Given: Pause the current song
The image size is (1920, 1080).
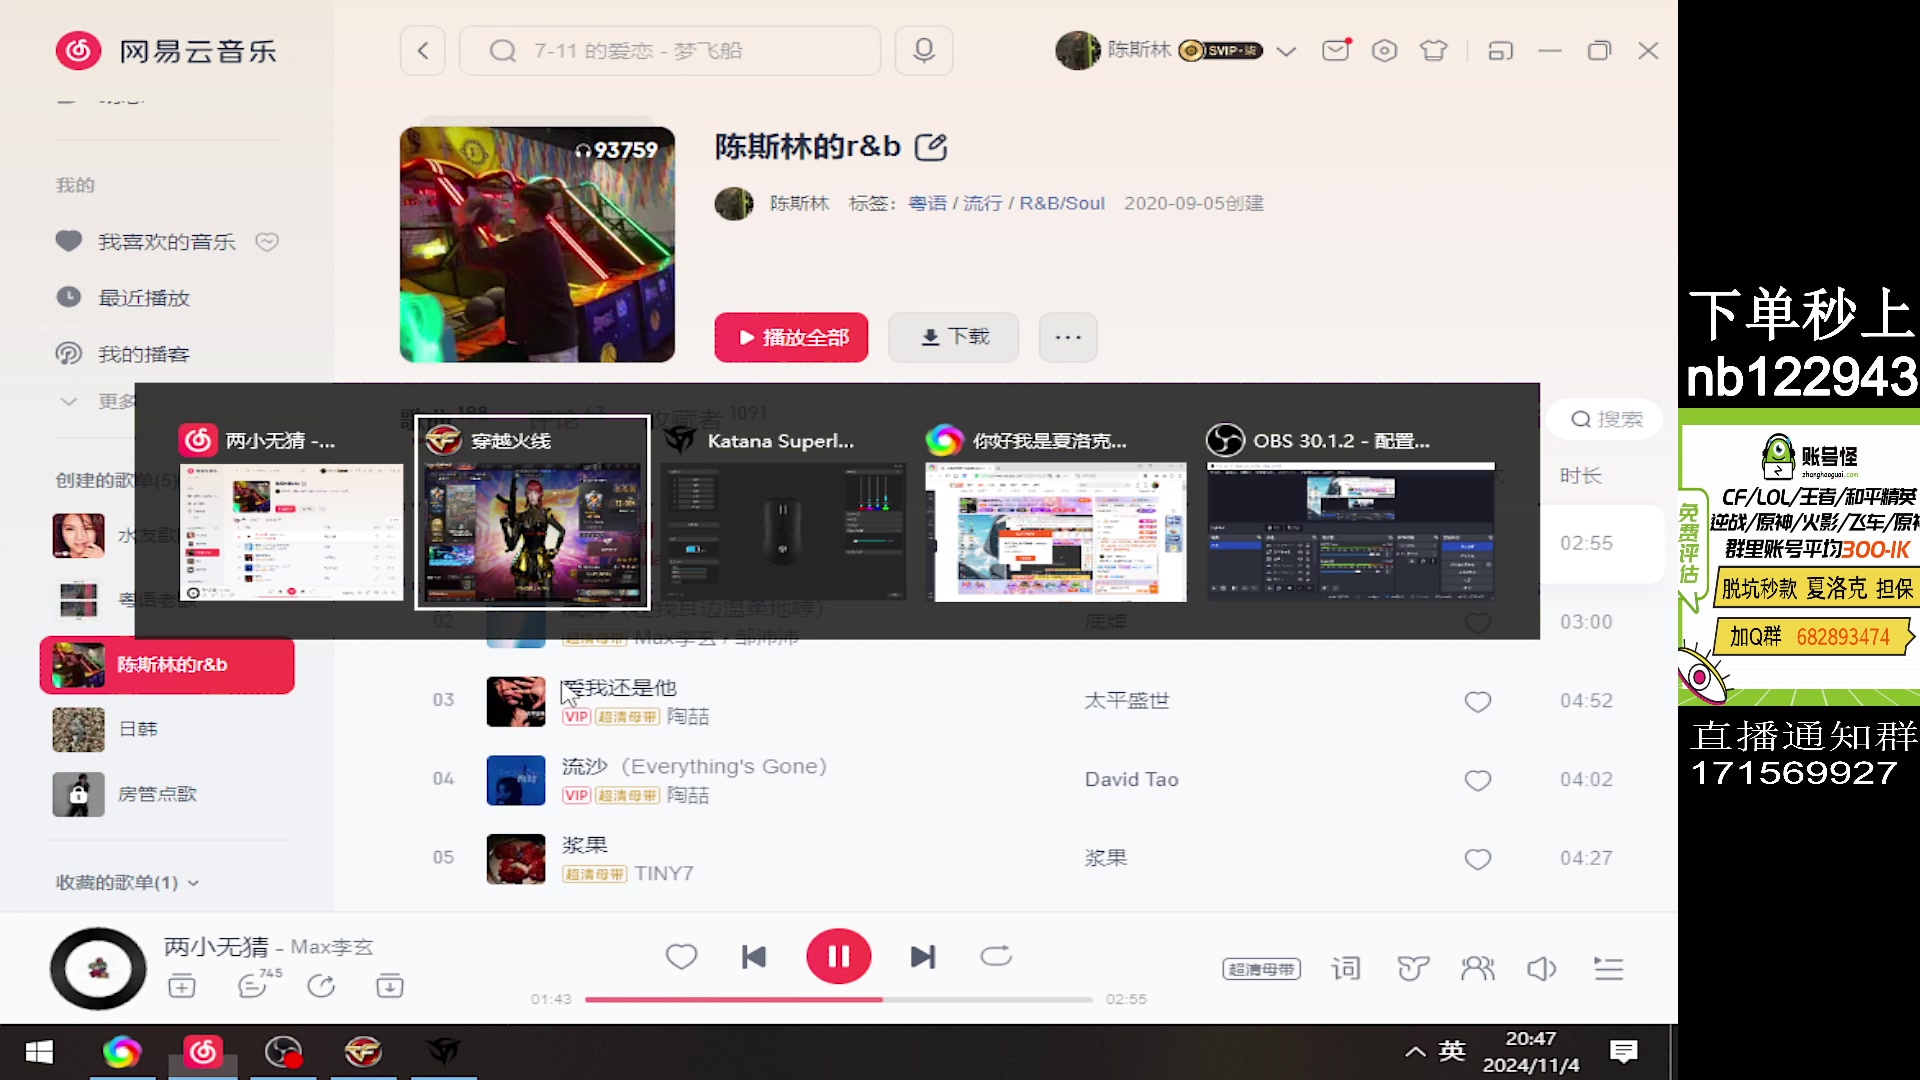Looking at the screenshot, I should click(x=839, y=957).
